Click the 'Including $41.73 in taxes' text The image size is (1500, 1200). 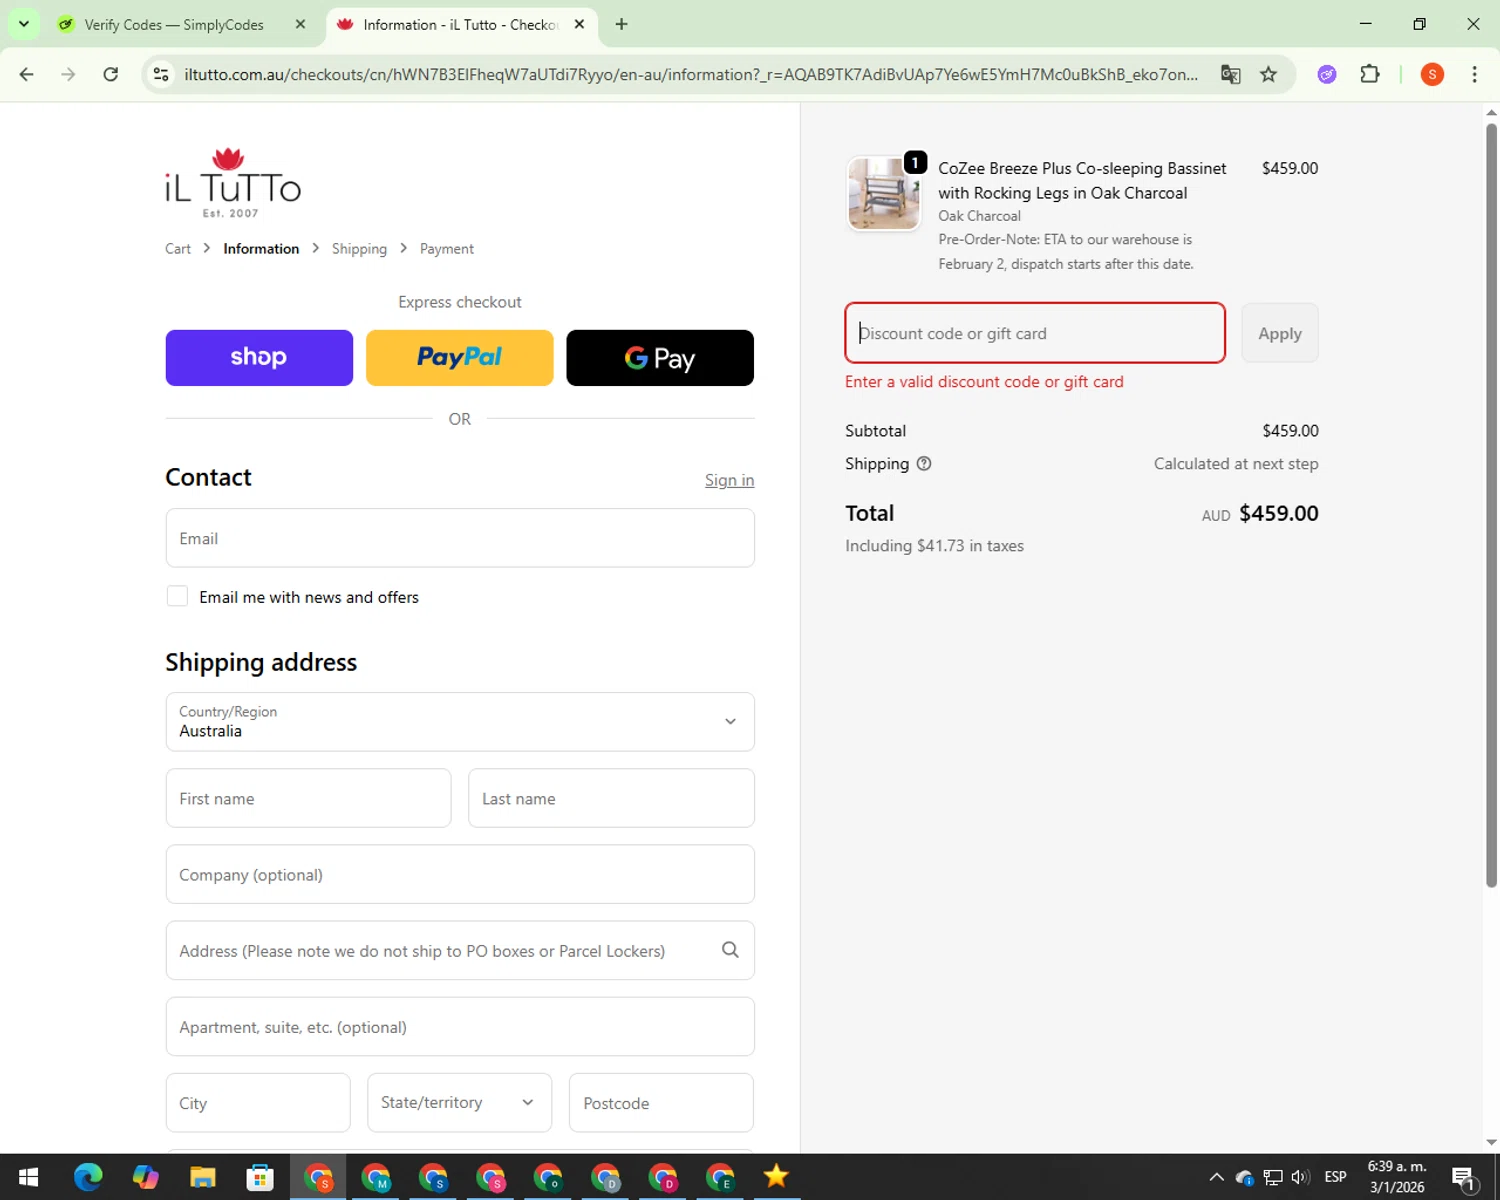tap(934, 546)
